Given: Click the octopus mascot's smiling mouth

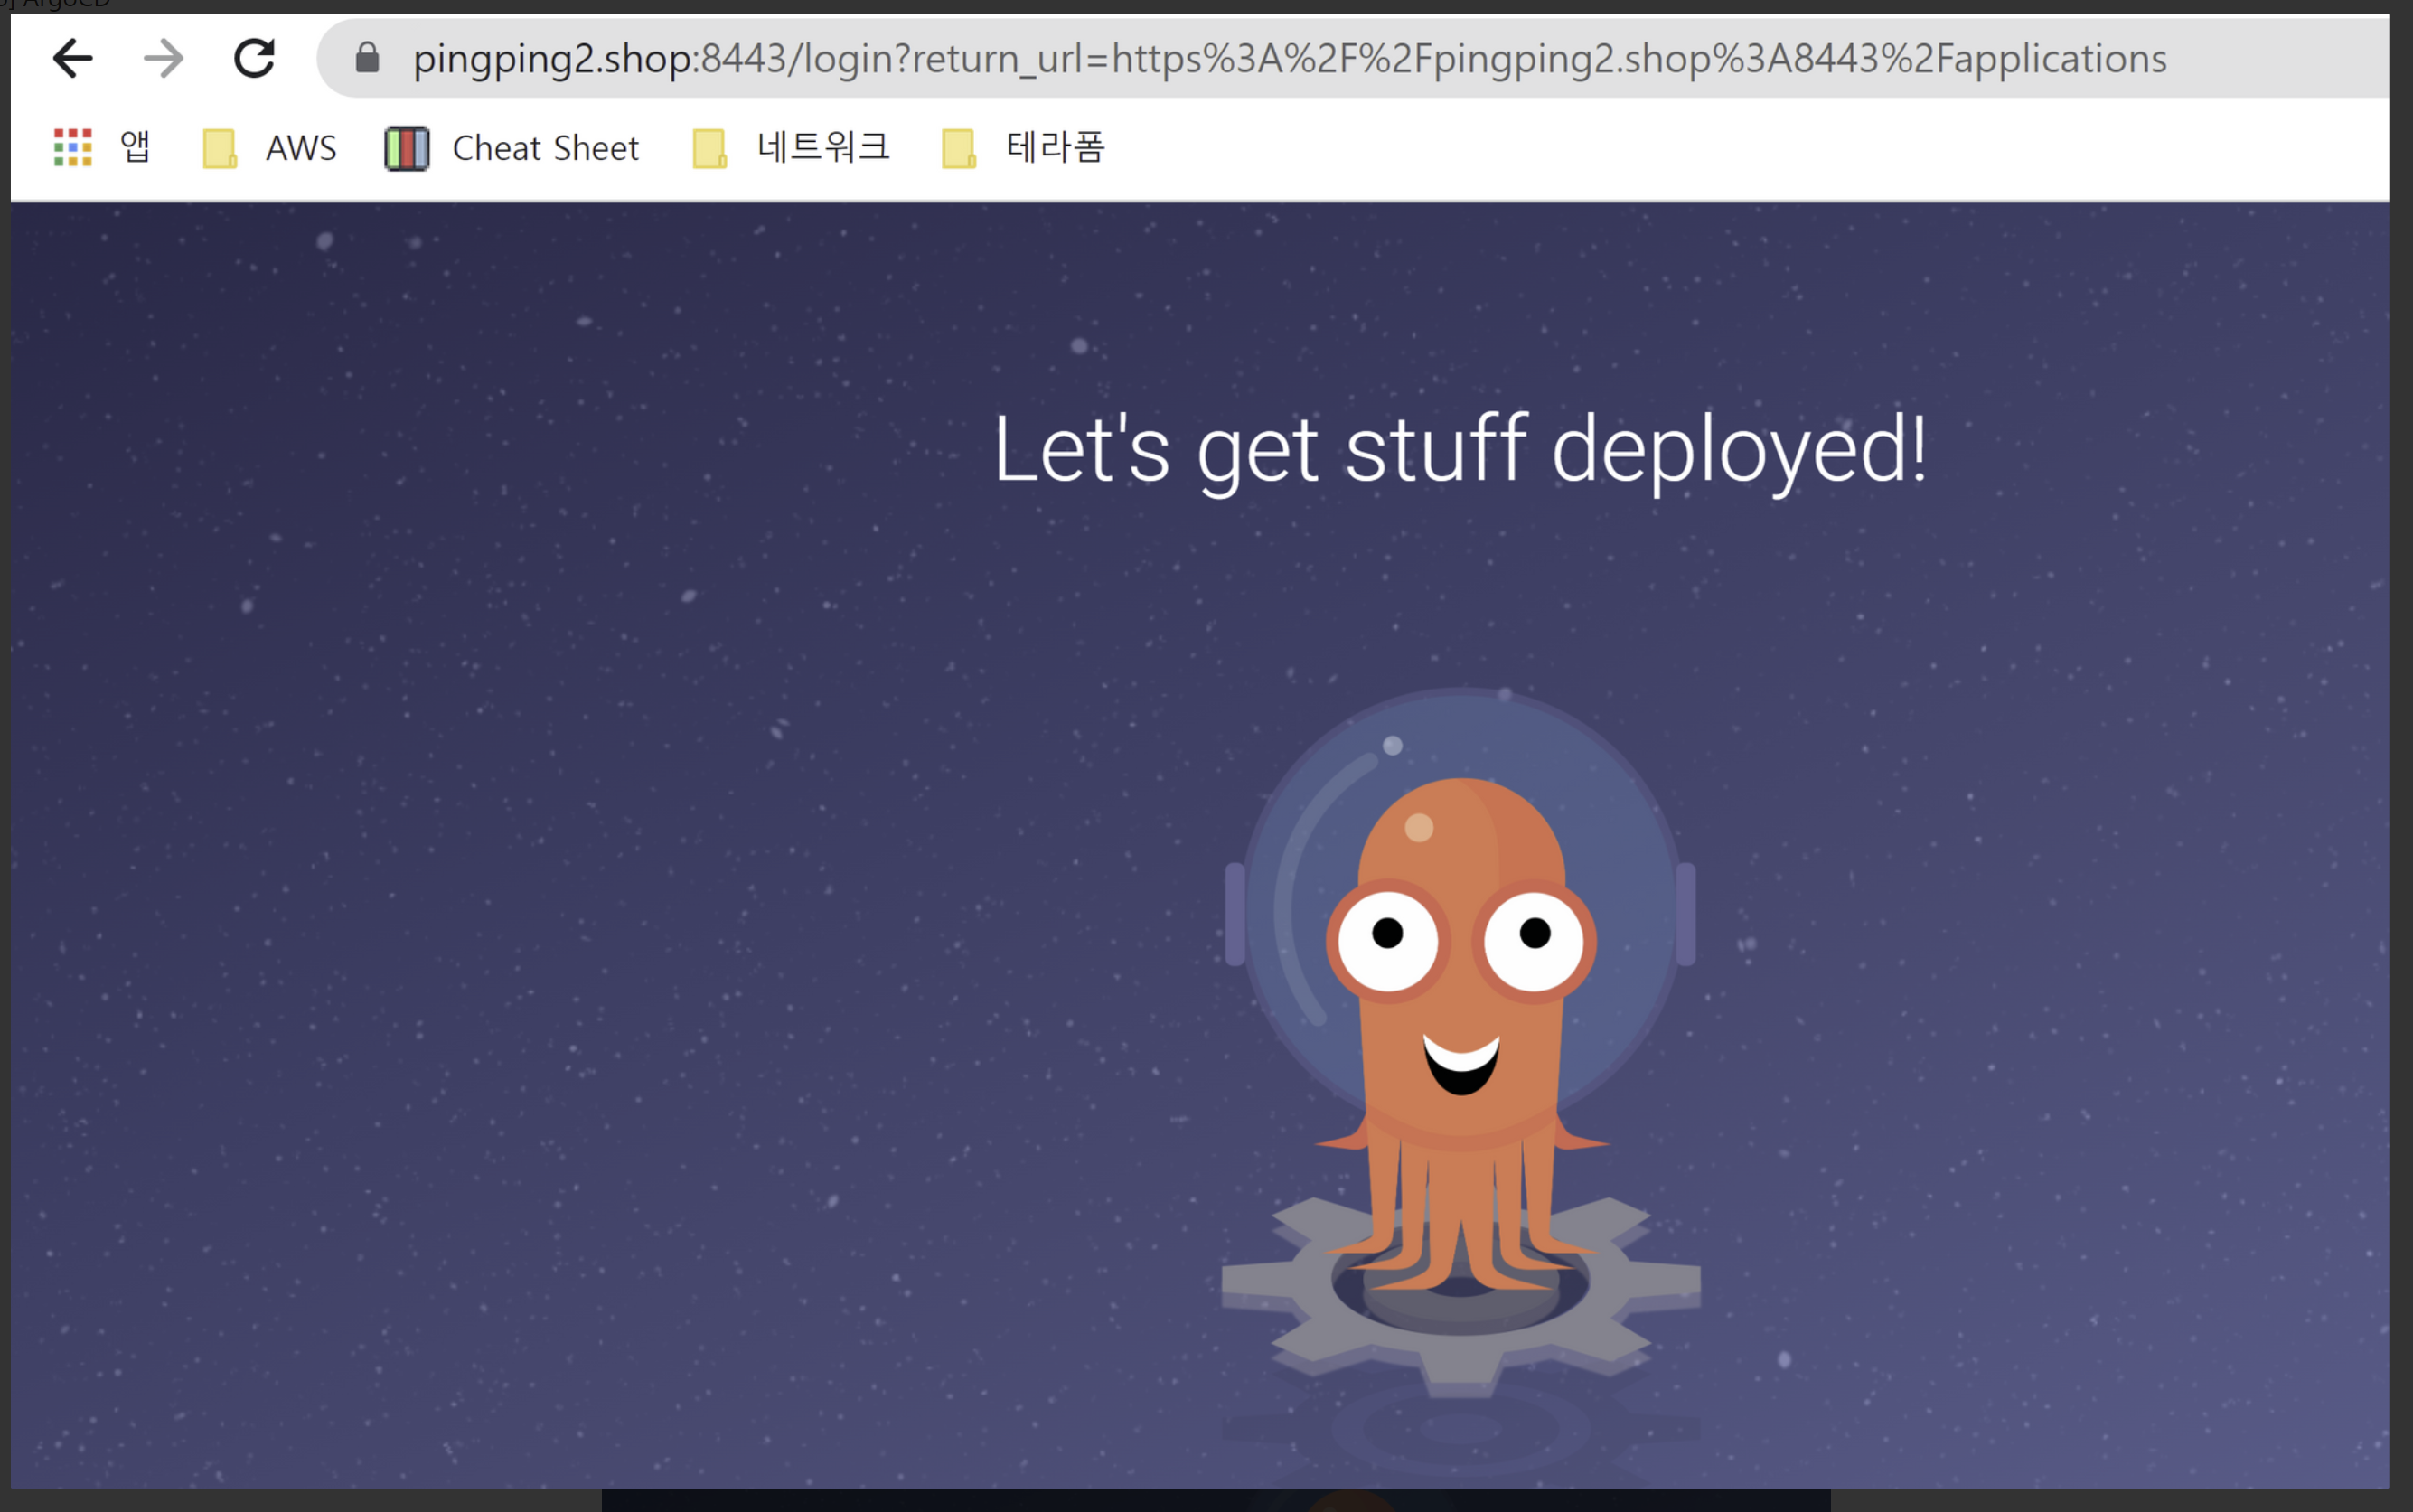Looking at the screenshot, I should pos(1461,1065).
